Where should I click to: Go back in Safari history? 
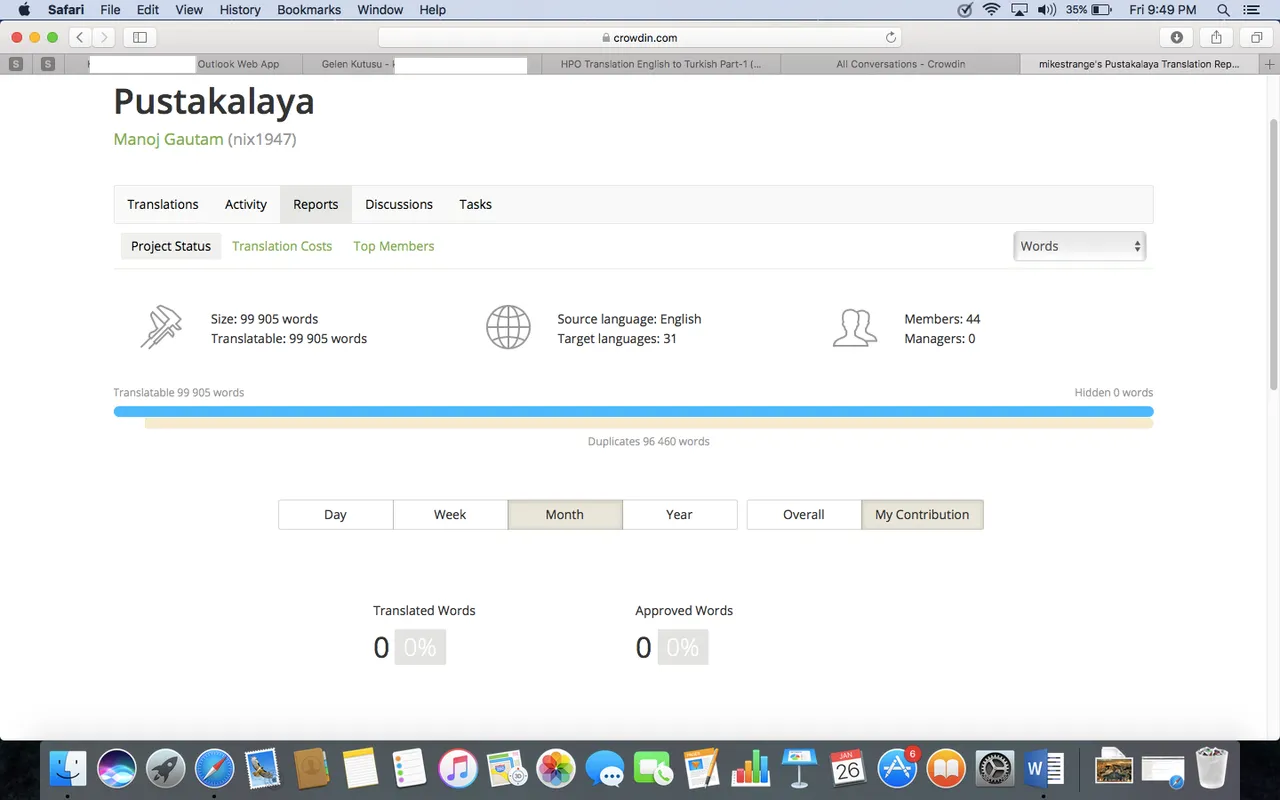pos(80,37)
